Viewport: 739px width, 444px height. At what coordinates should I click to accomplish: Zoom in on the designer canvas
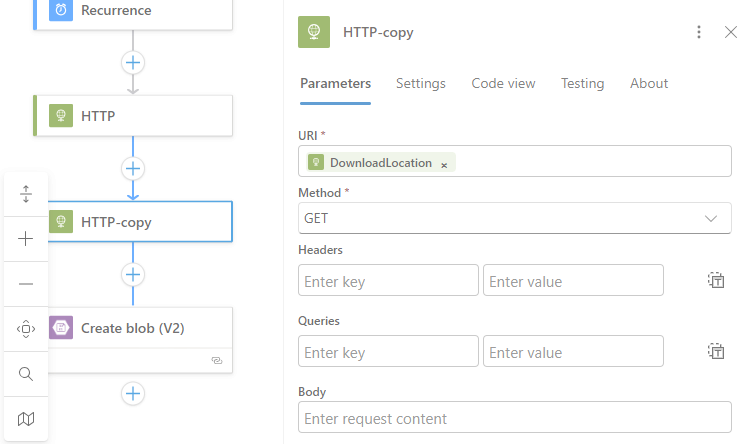[x=26, y=239]
